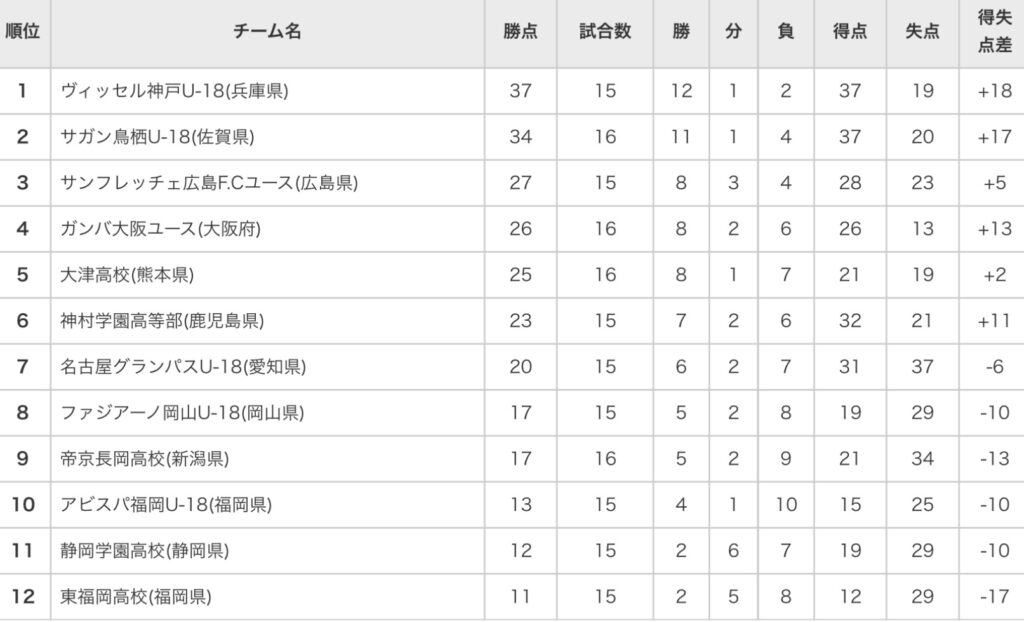
Task: Click the 試合数 column header
Action: [605, 31]
